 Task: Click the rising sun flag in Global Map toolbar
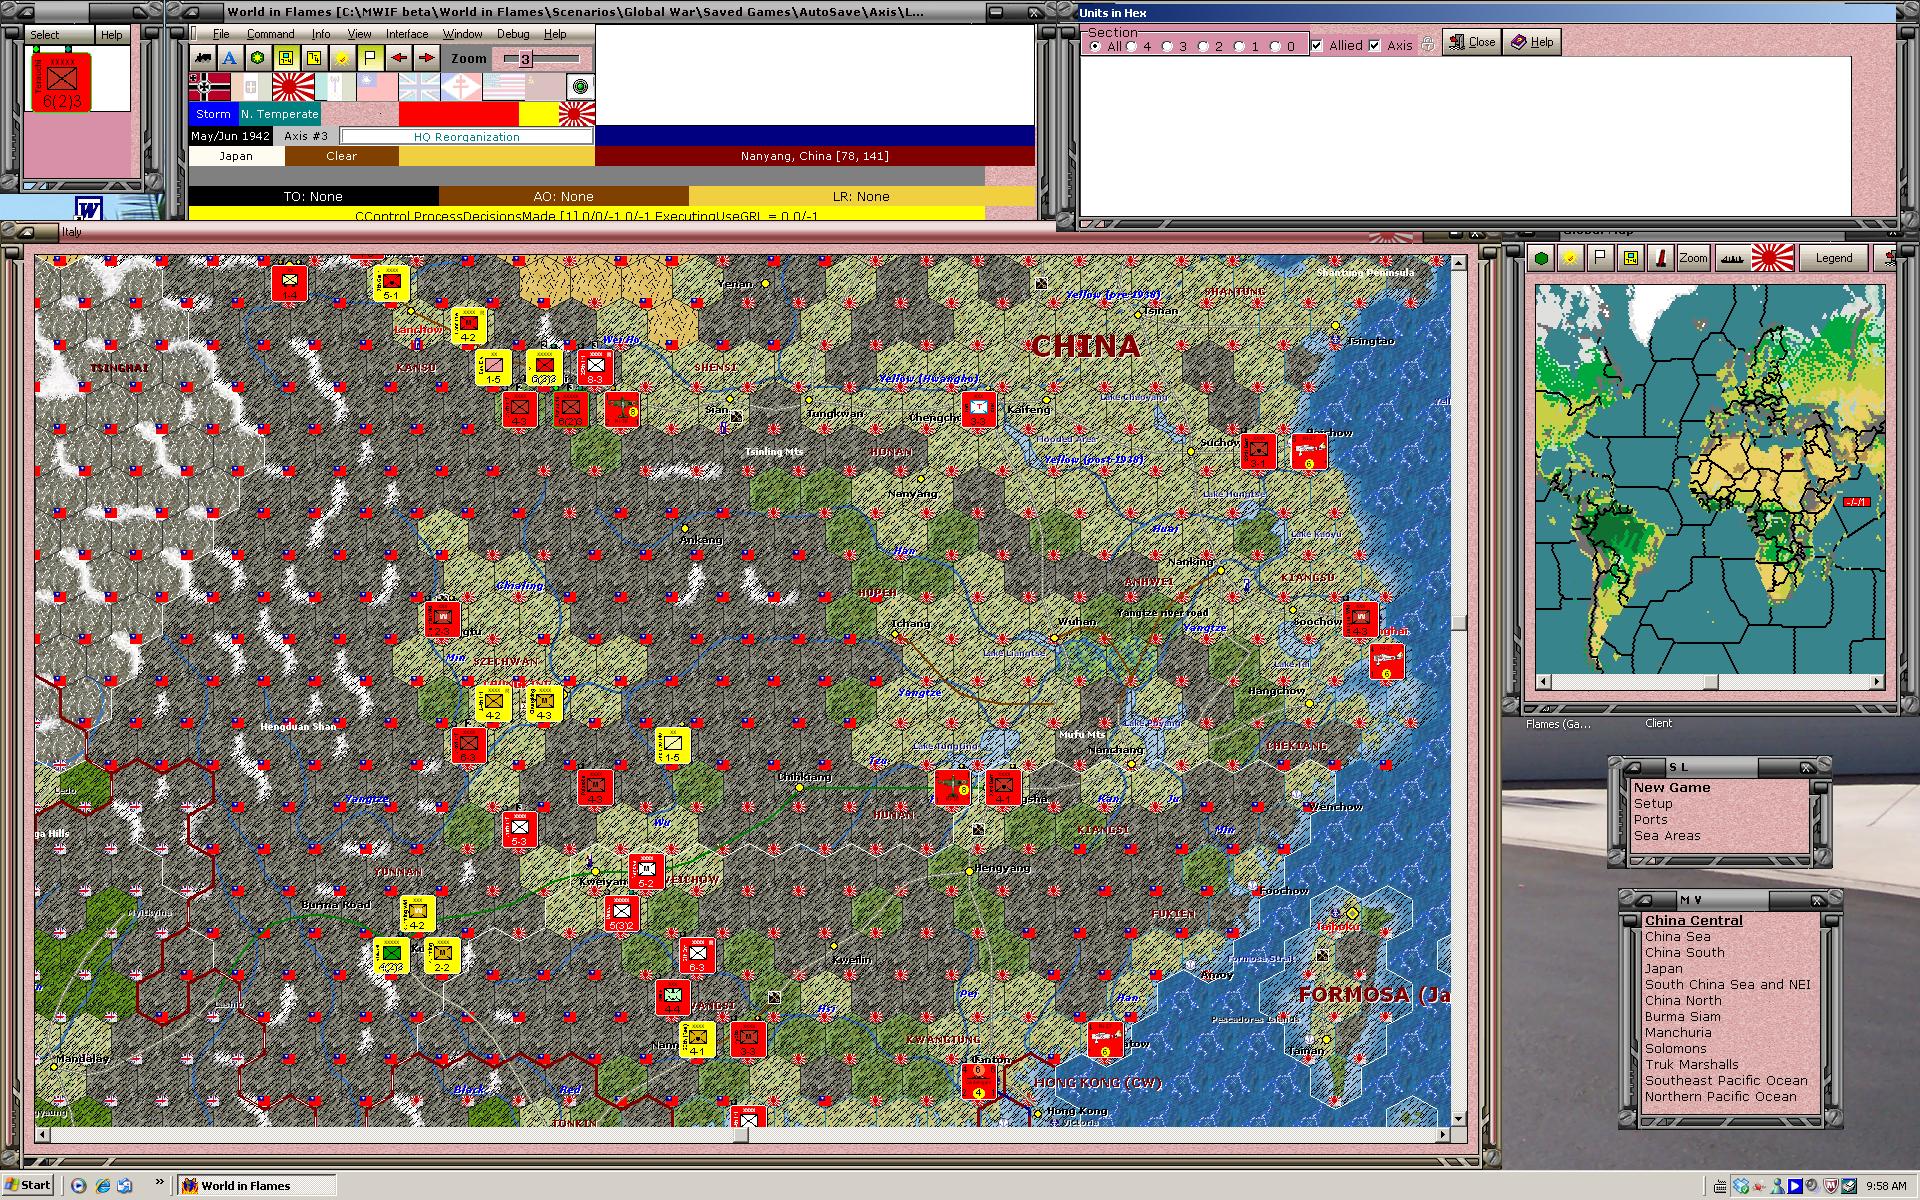(x=1772, y=258)
